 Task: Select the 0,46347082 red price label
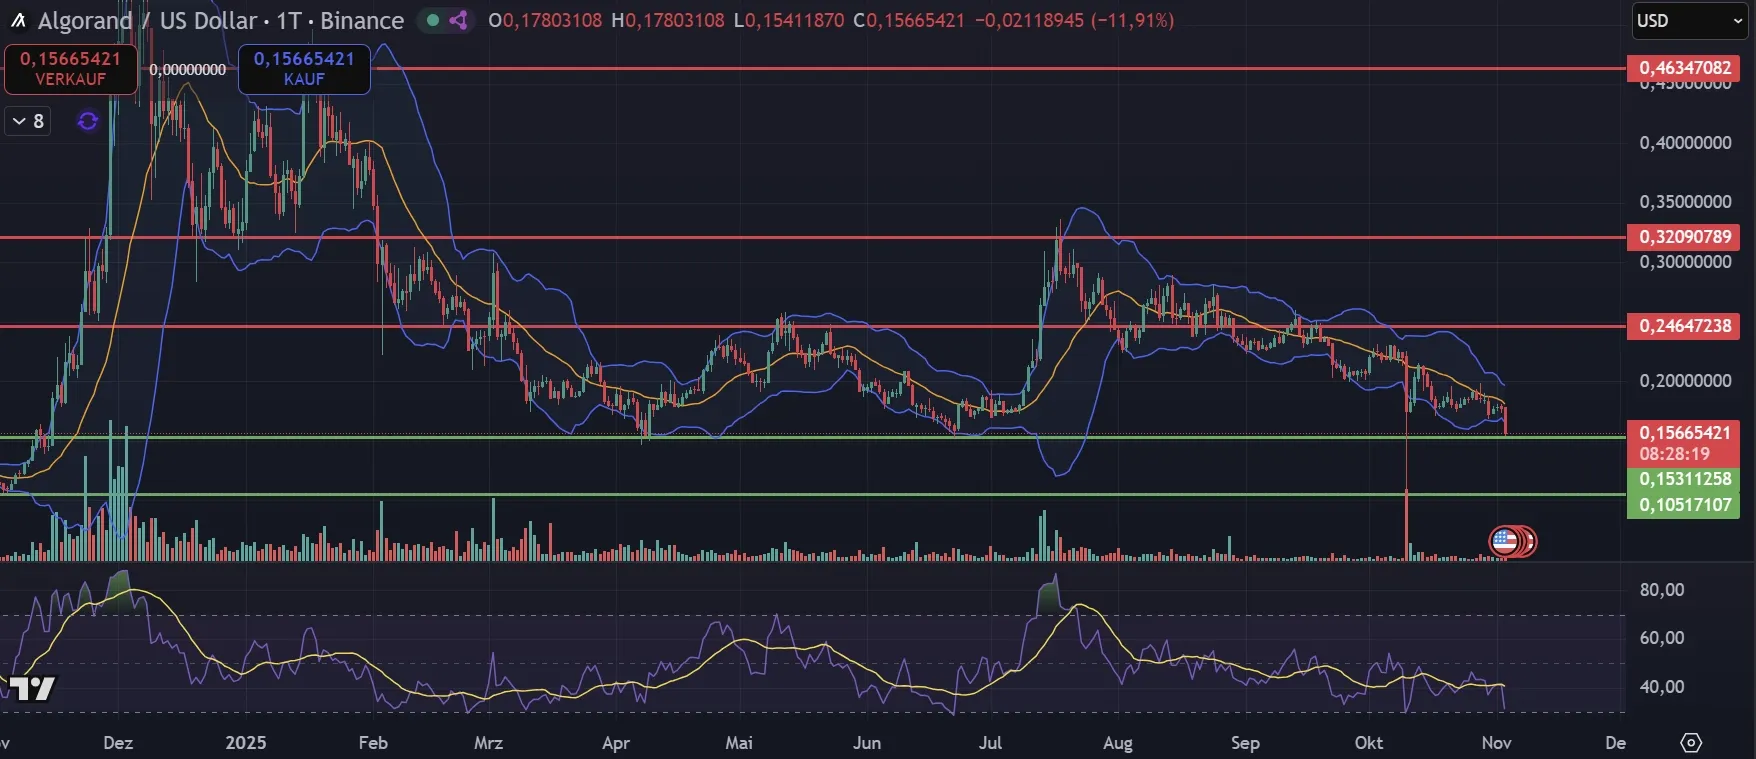1684,68
